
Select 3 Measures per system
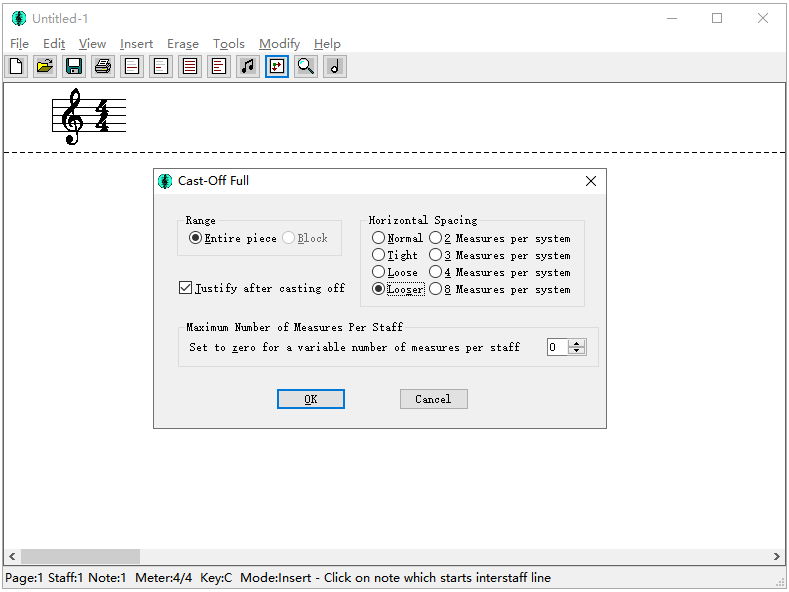pos(500,255)
